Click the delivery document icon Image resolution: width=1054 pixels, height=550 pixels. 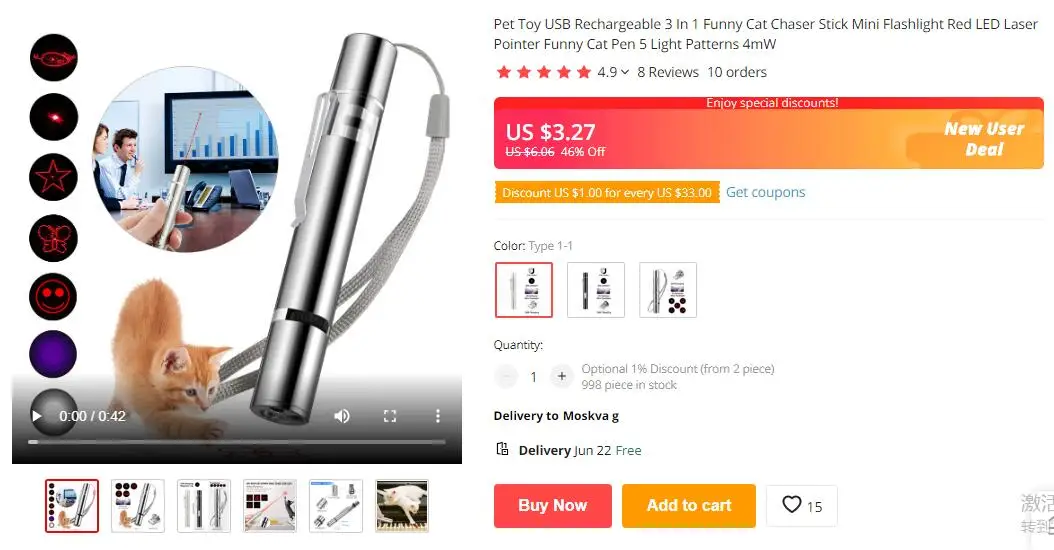502,449
